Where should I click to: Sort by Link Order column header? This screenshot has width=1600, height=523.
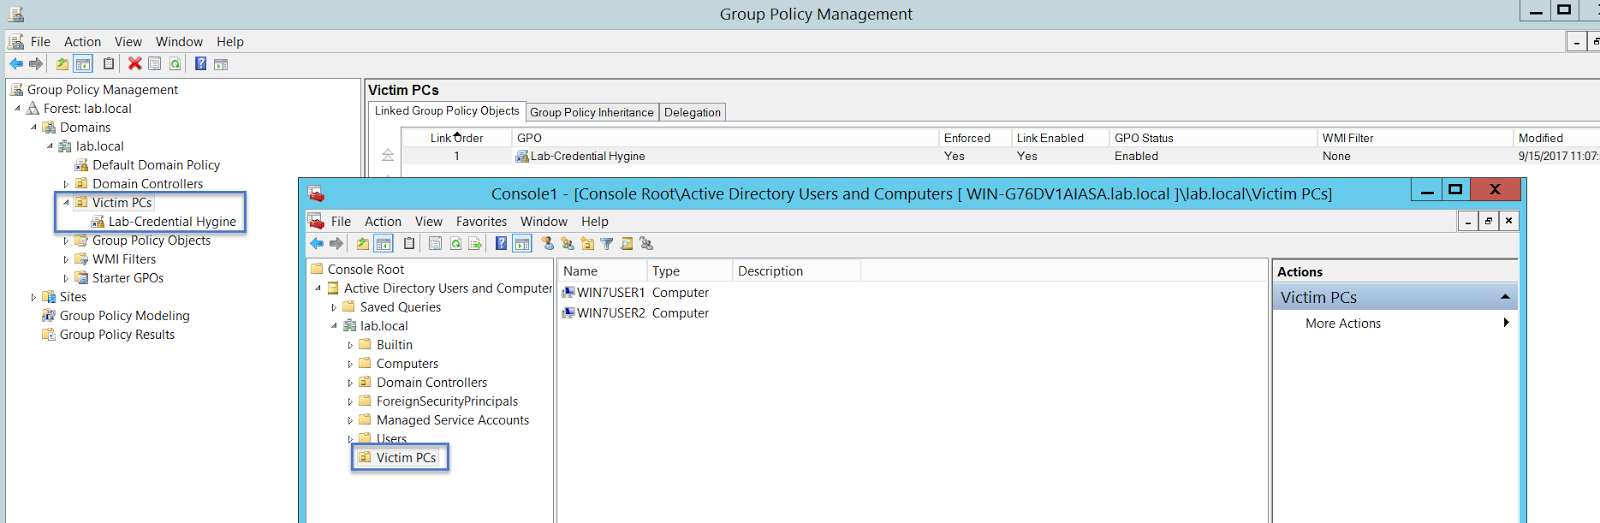click(457, 138)
